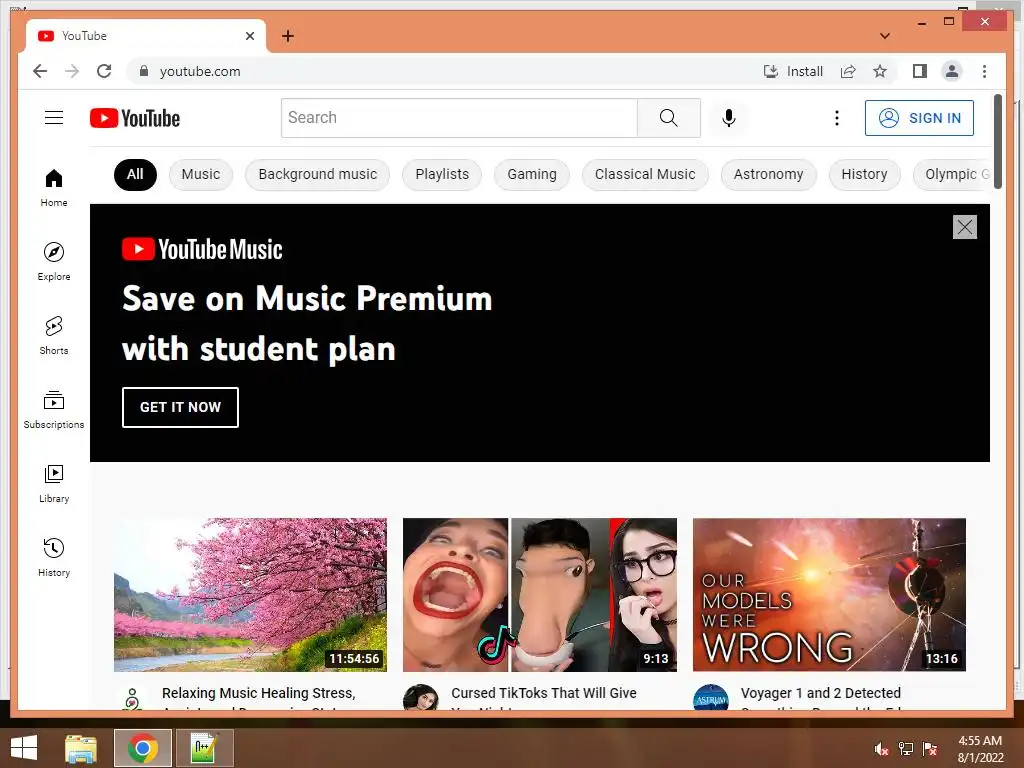Click the YouTube Music logo in banner
Viewport: 1024px width, 768px height.
[202, 249]
